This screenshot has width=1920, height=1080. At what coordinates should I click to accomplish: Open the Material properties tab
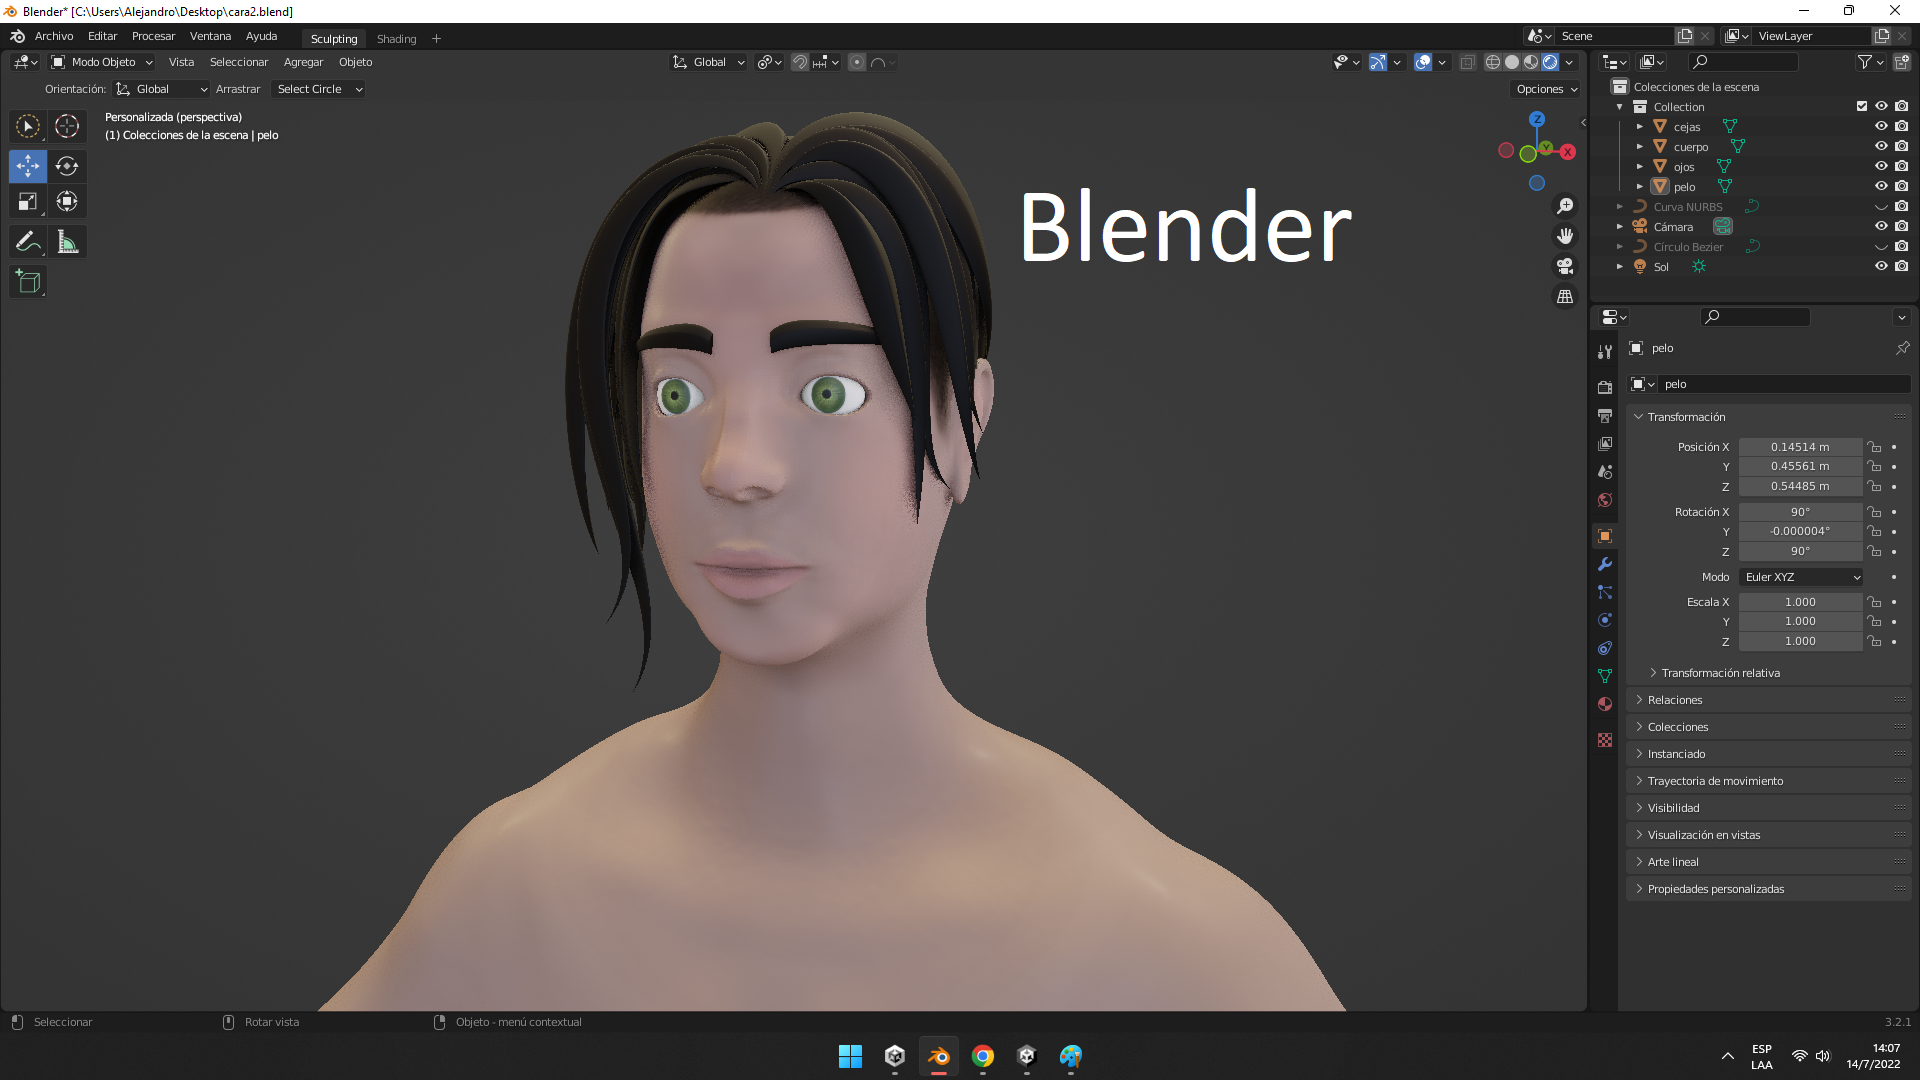coord(1605,704)
